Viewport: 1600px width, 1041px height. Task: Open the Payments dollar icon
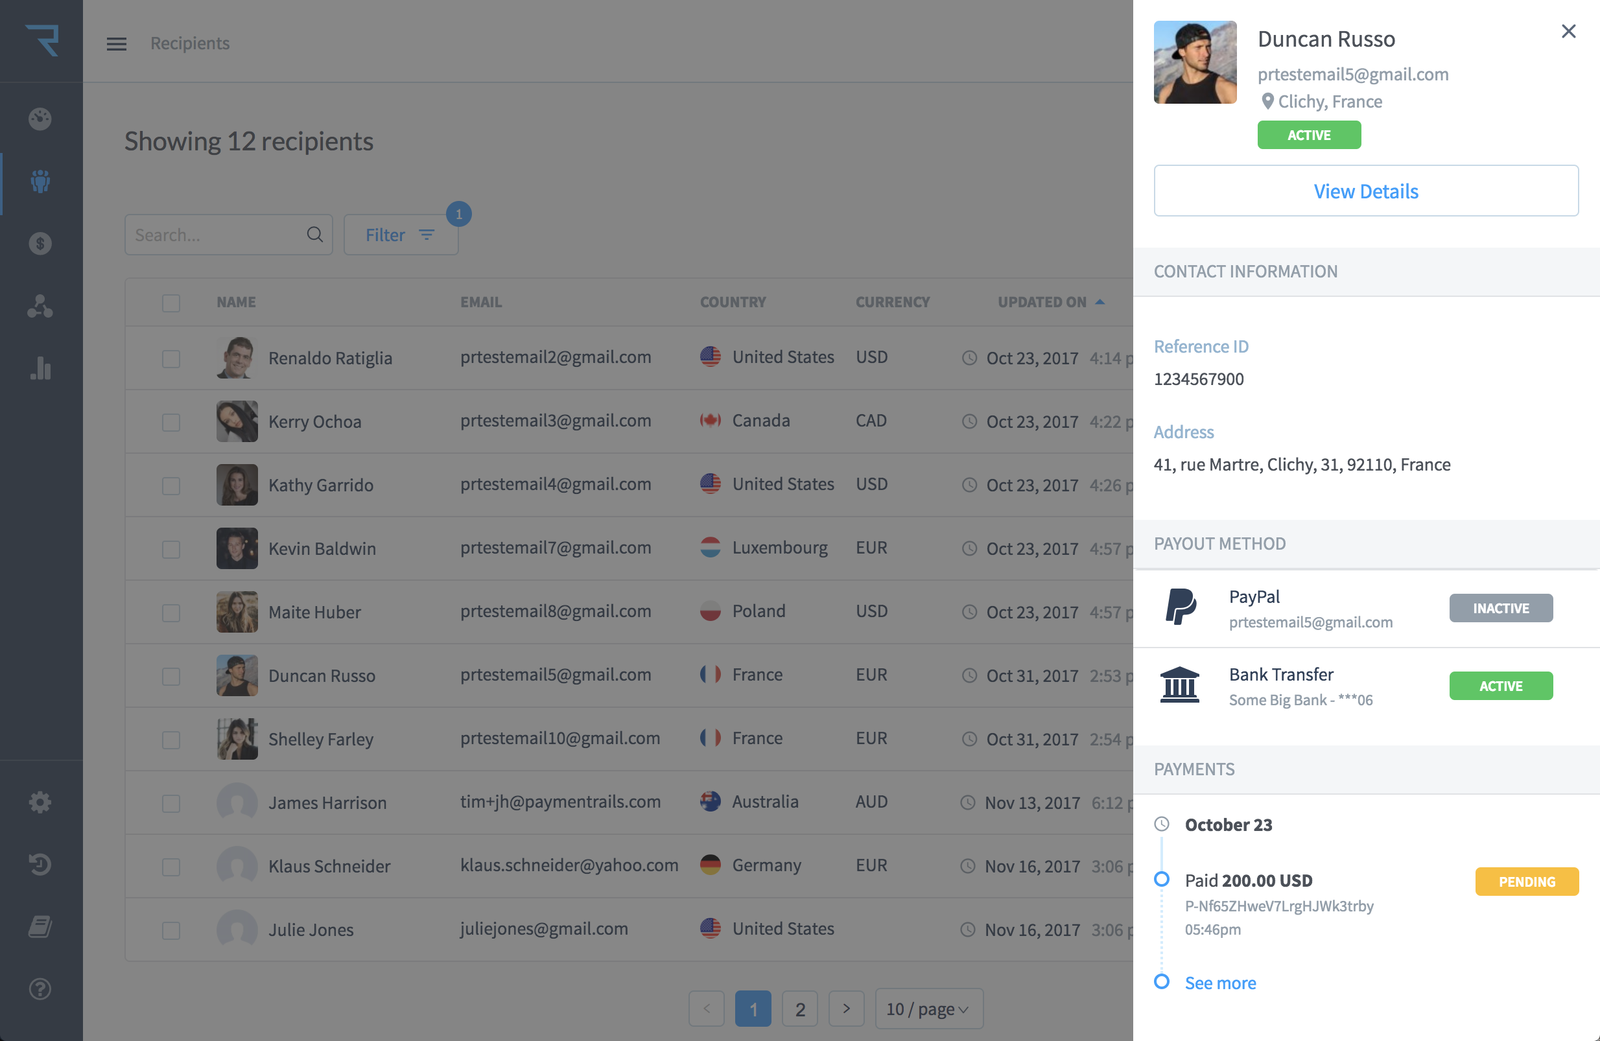(x=40, y=243)
